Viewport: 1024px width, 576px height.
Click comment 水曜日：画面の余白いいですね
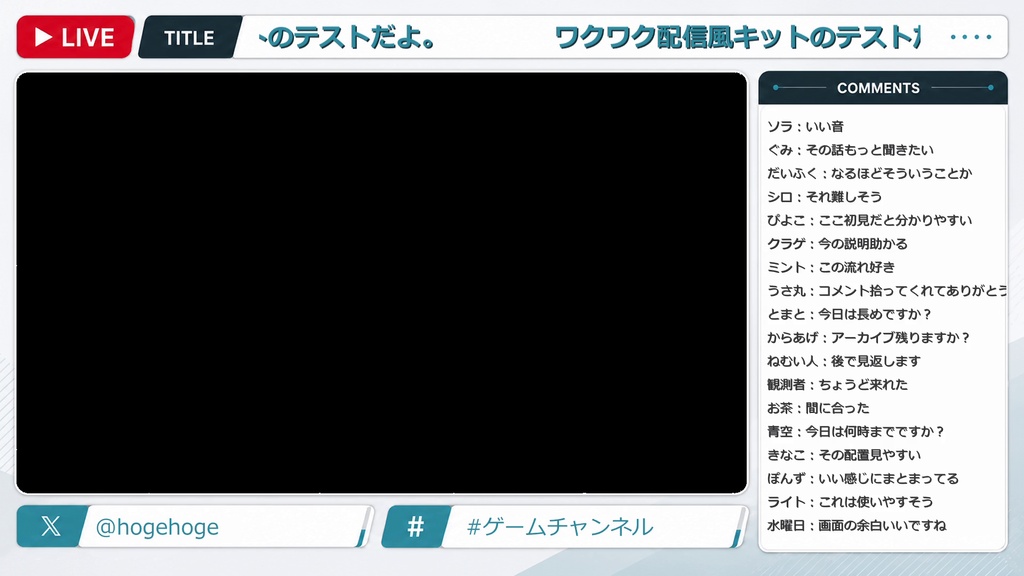coord(856,526)
